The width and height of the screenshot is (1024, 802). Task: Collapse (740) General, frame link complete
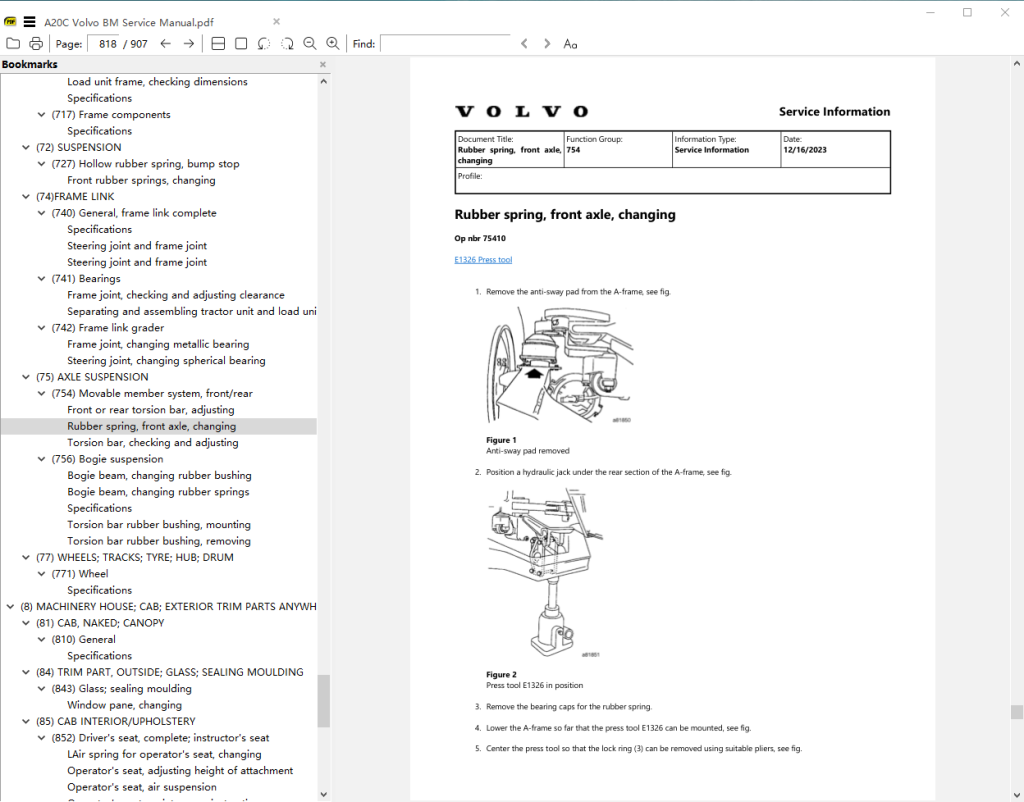tap(41, 213)
